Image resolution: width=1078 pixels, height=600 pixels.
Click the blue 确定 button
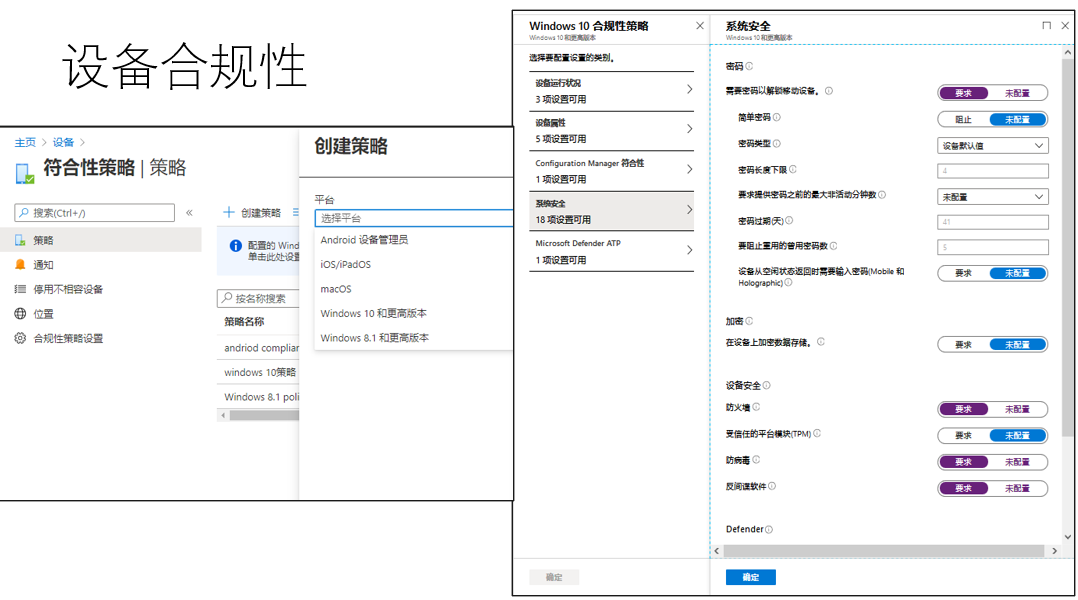tap(750, 577)
